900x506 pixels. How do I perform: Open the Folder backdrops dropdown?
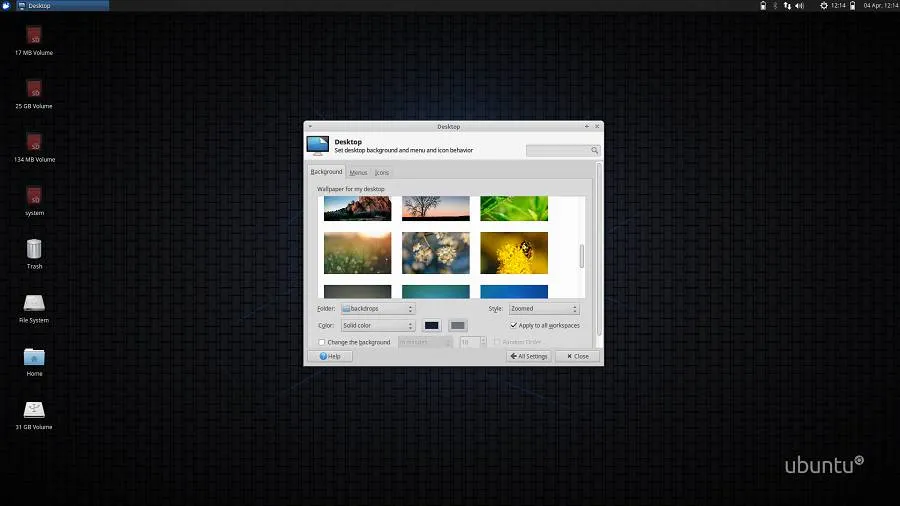tap(377, 309)
